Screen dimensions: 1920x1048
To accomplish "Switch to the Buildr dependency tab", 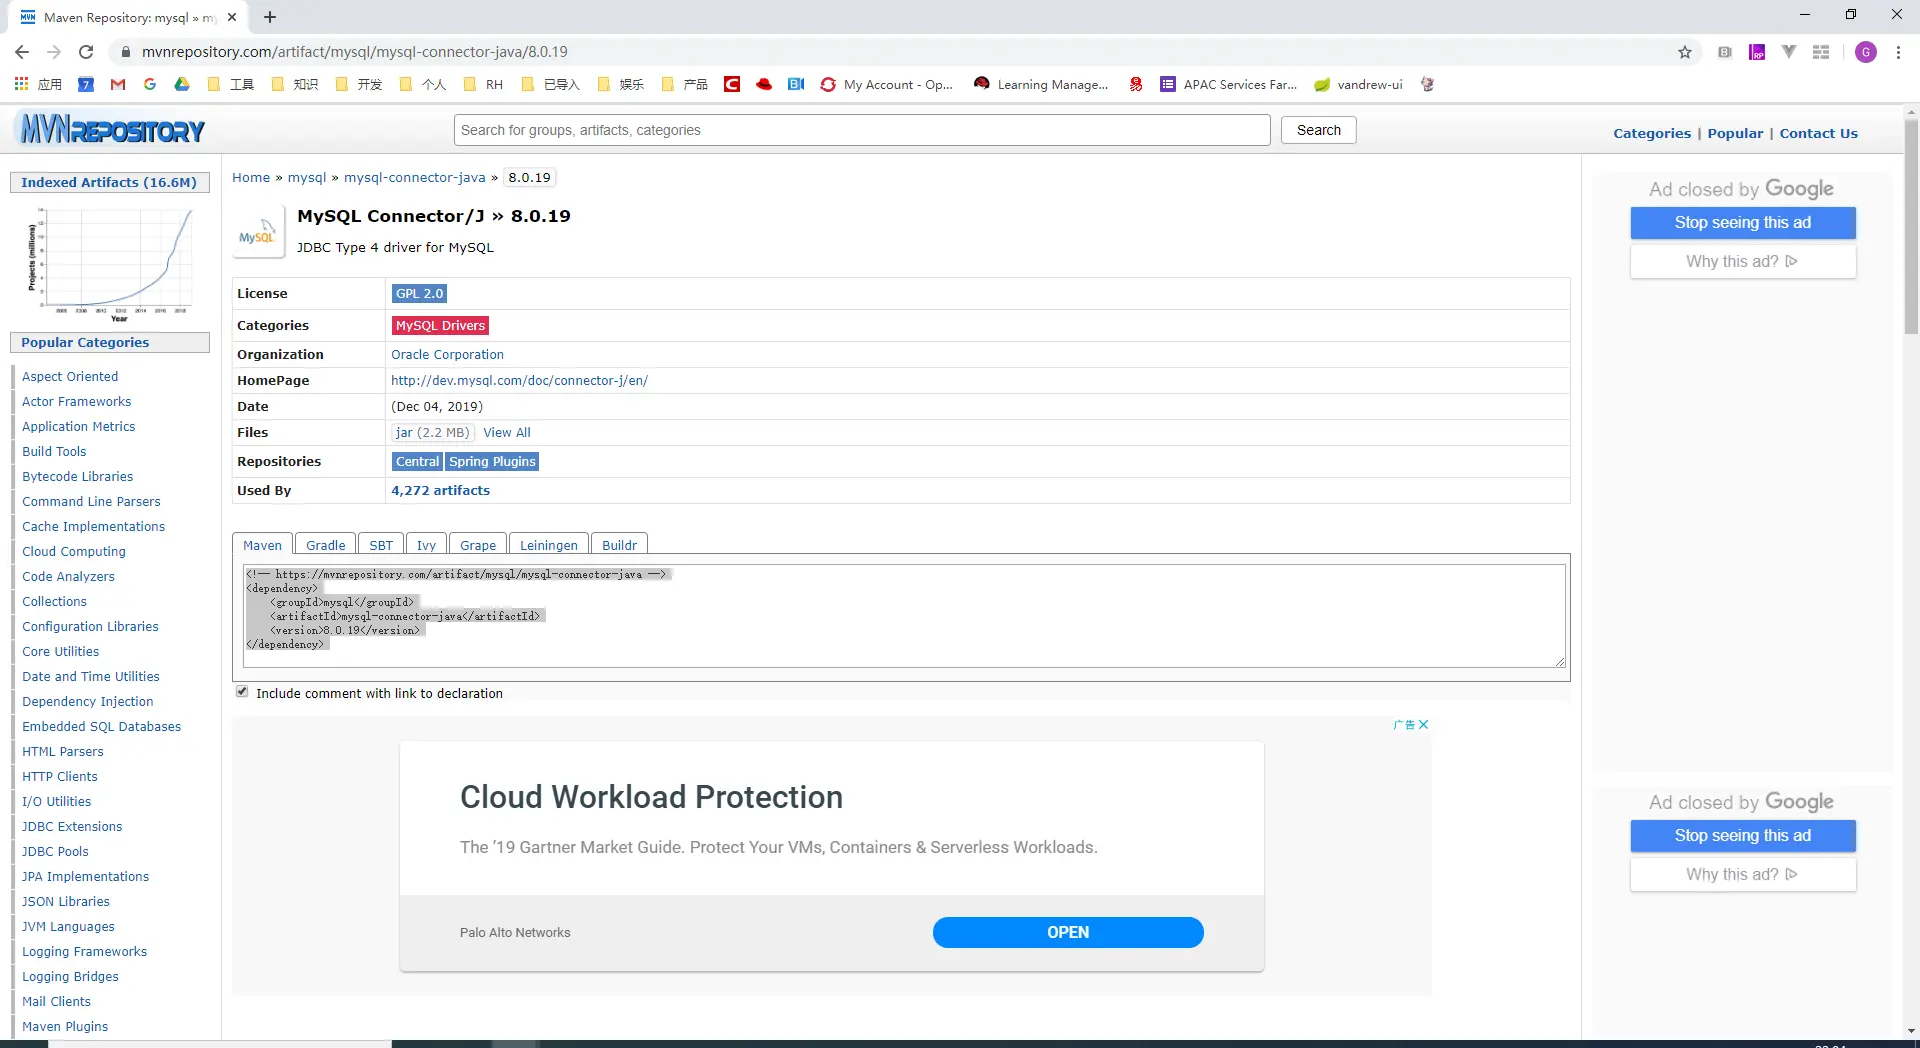I will coord(619,545).
